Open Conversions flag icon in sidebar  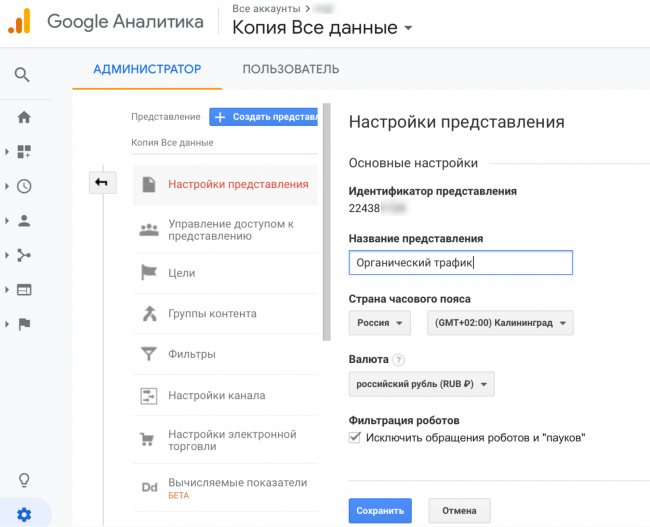tap(24, 324)
